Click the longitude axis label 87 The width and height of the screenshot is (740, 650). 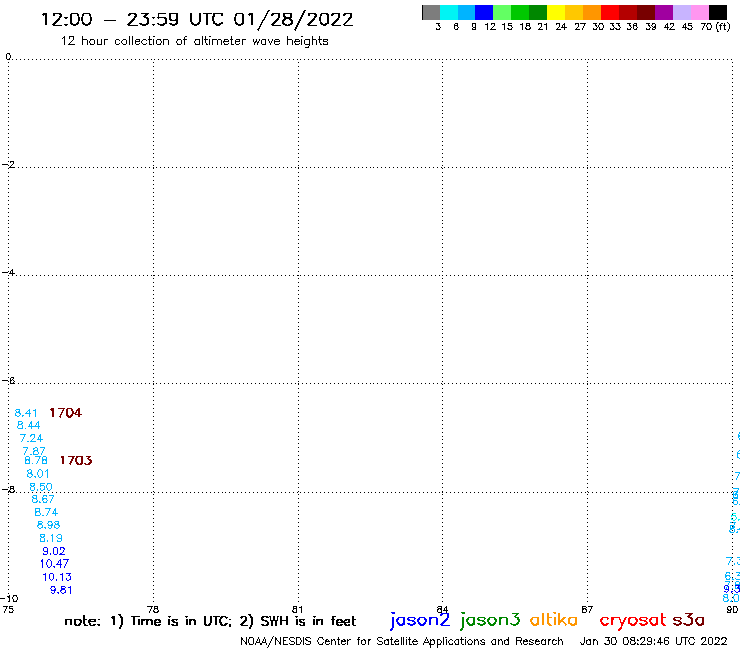(587, 609)
